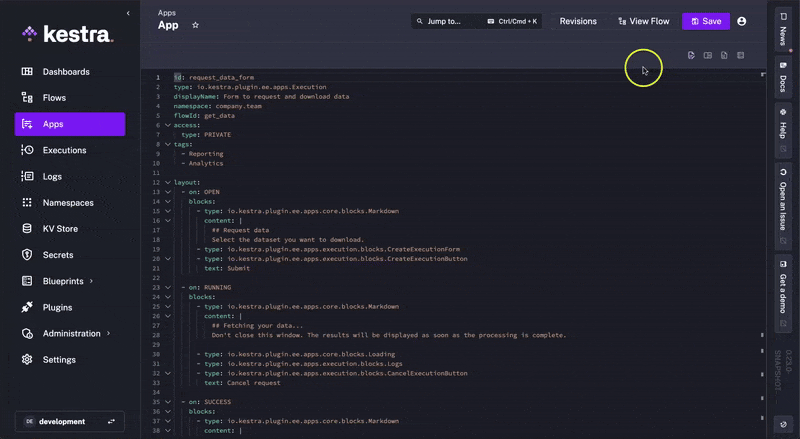Screen dimensions: 800x439
Task: Collapse the left sidebar with the chevron
Action: click(128, 13)
